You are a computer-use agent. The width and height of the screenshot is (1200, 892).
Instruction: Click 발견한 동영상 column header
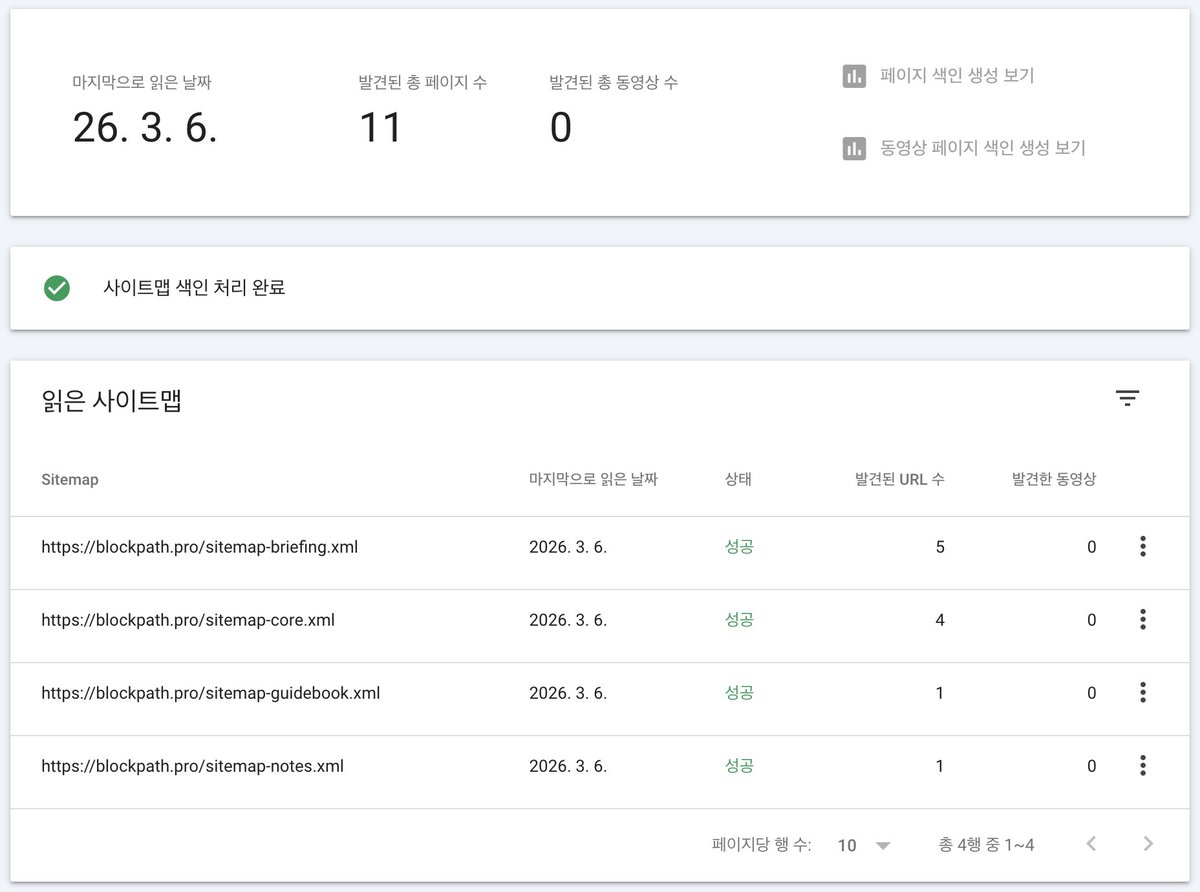(1054, 479)
